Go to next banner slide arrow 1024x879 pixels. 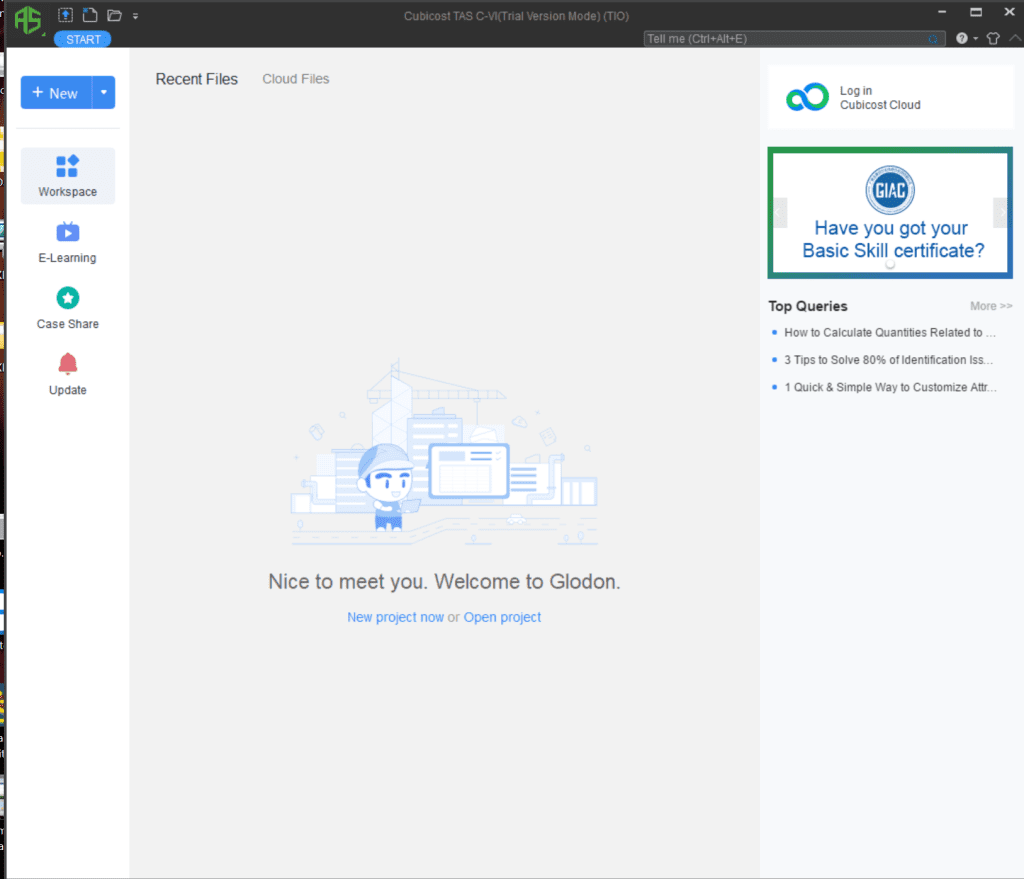coord(1000,213)
